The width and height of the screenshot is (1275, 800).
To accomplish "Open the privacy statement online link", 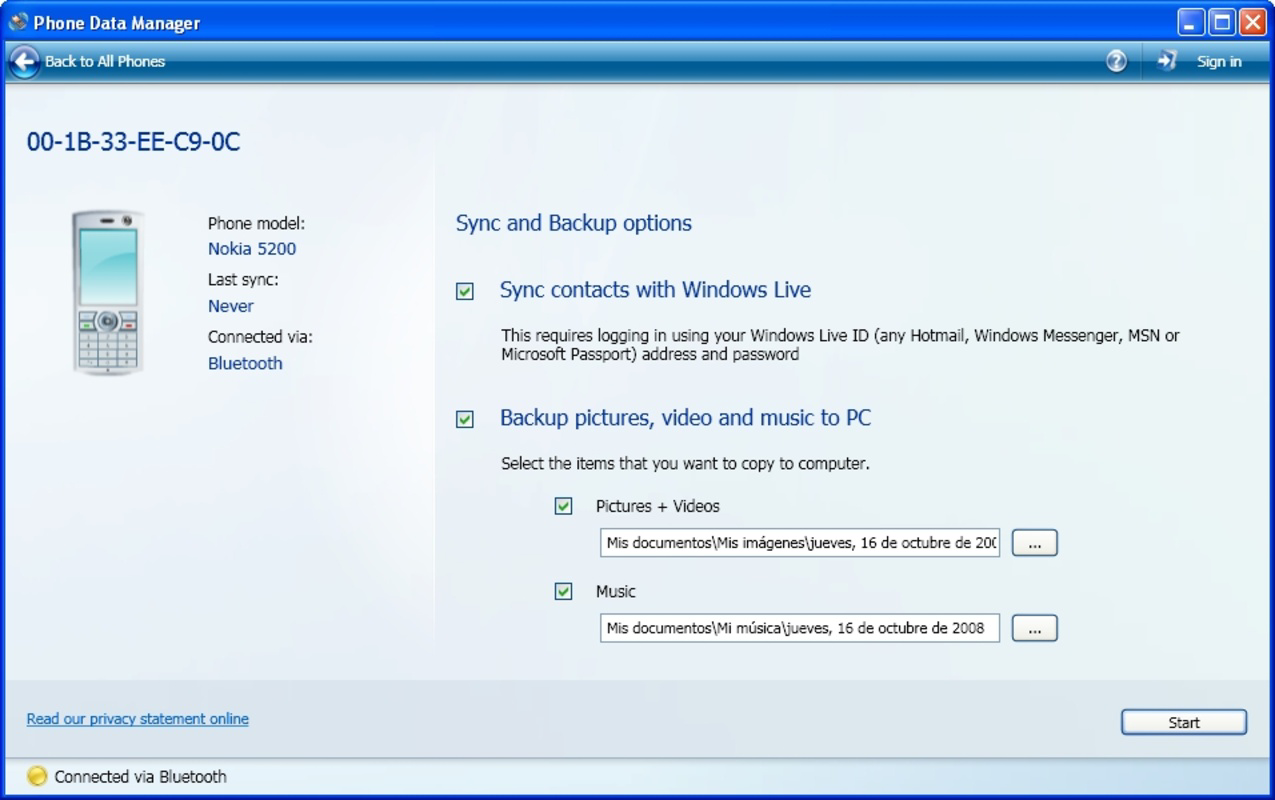I will [x=138, y=719].
